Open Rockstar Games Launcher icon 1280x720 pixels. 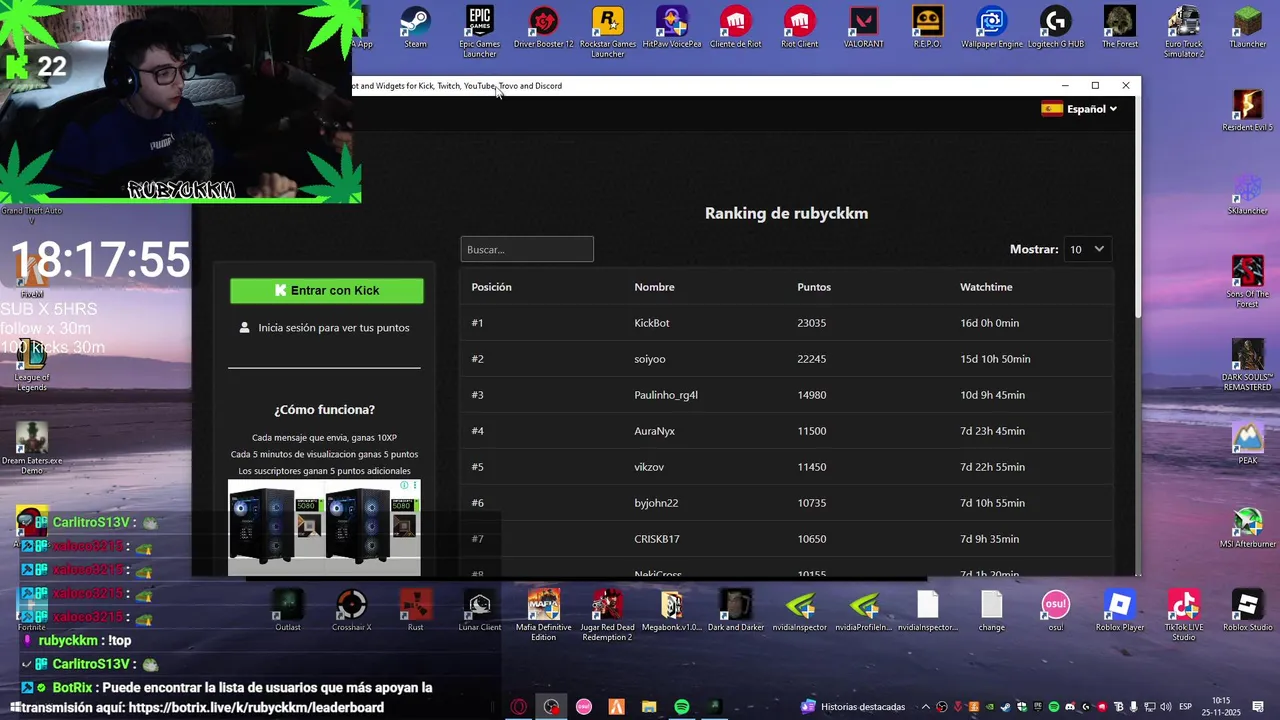tap(608, 31)
